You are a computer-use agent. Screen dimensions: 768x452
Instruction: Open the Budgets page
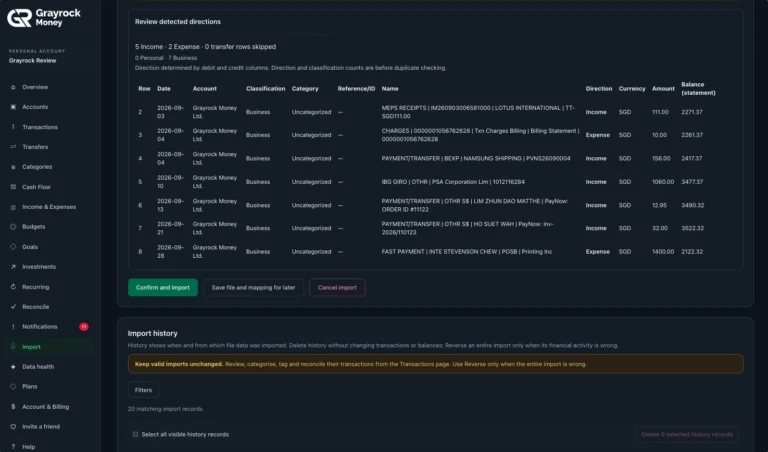[x=33, y=227]
